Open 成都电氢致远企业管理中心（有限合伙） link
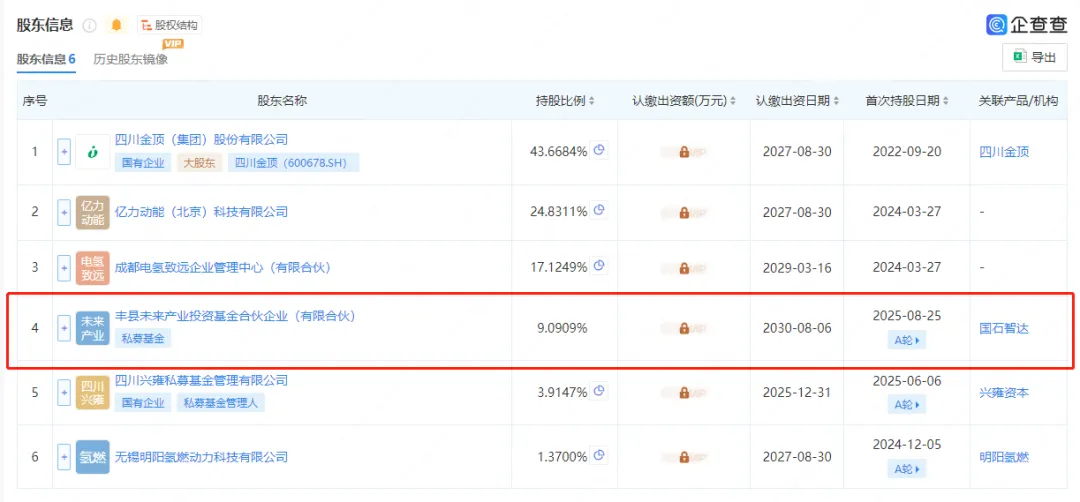 223,268
